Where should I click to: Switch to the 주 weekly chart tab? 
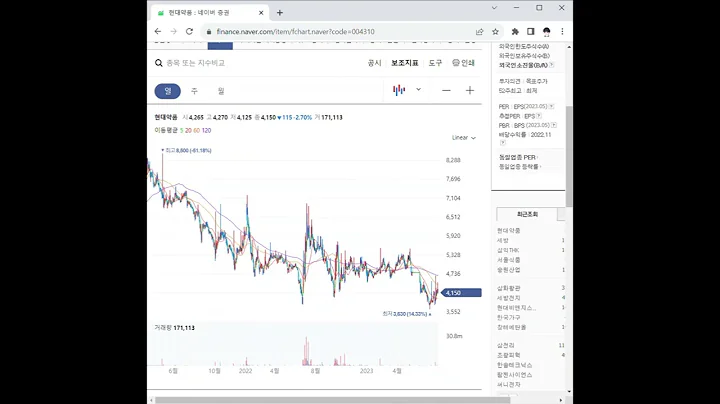[194, 91]
